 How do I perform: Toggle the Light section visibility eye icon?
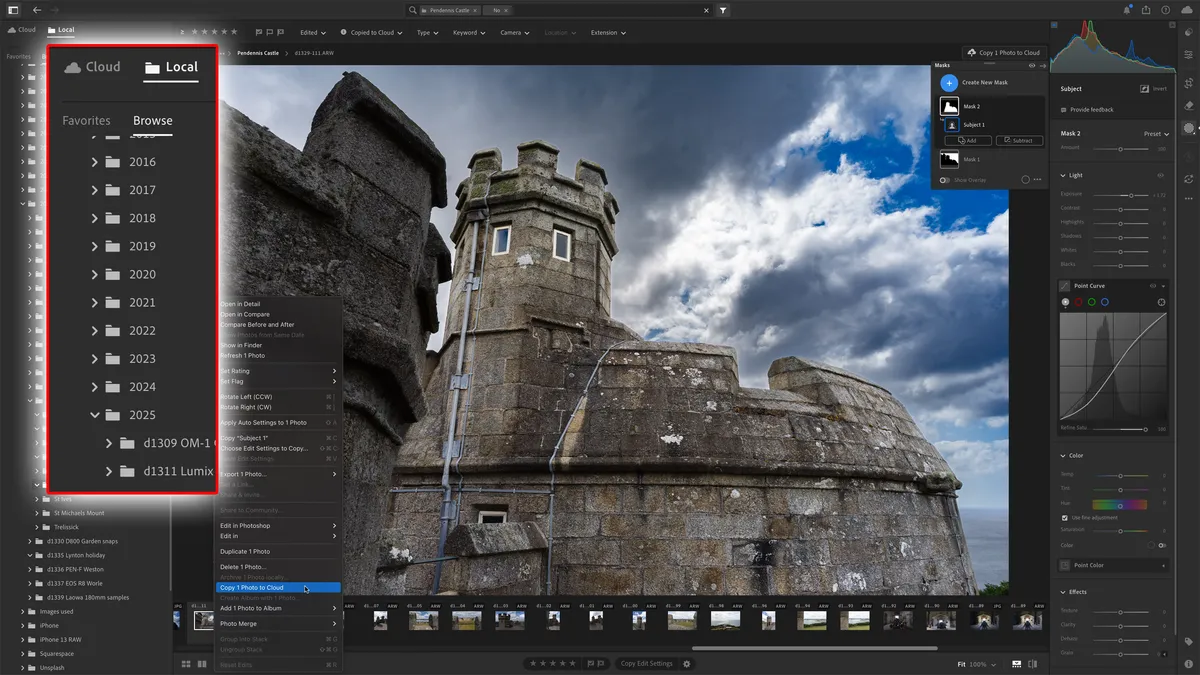tap(1160, 175)
